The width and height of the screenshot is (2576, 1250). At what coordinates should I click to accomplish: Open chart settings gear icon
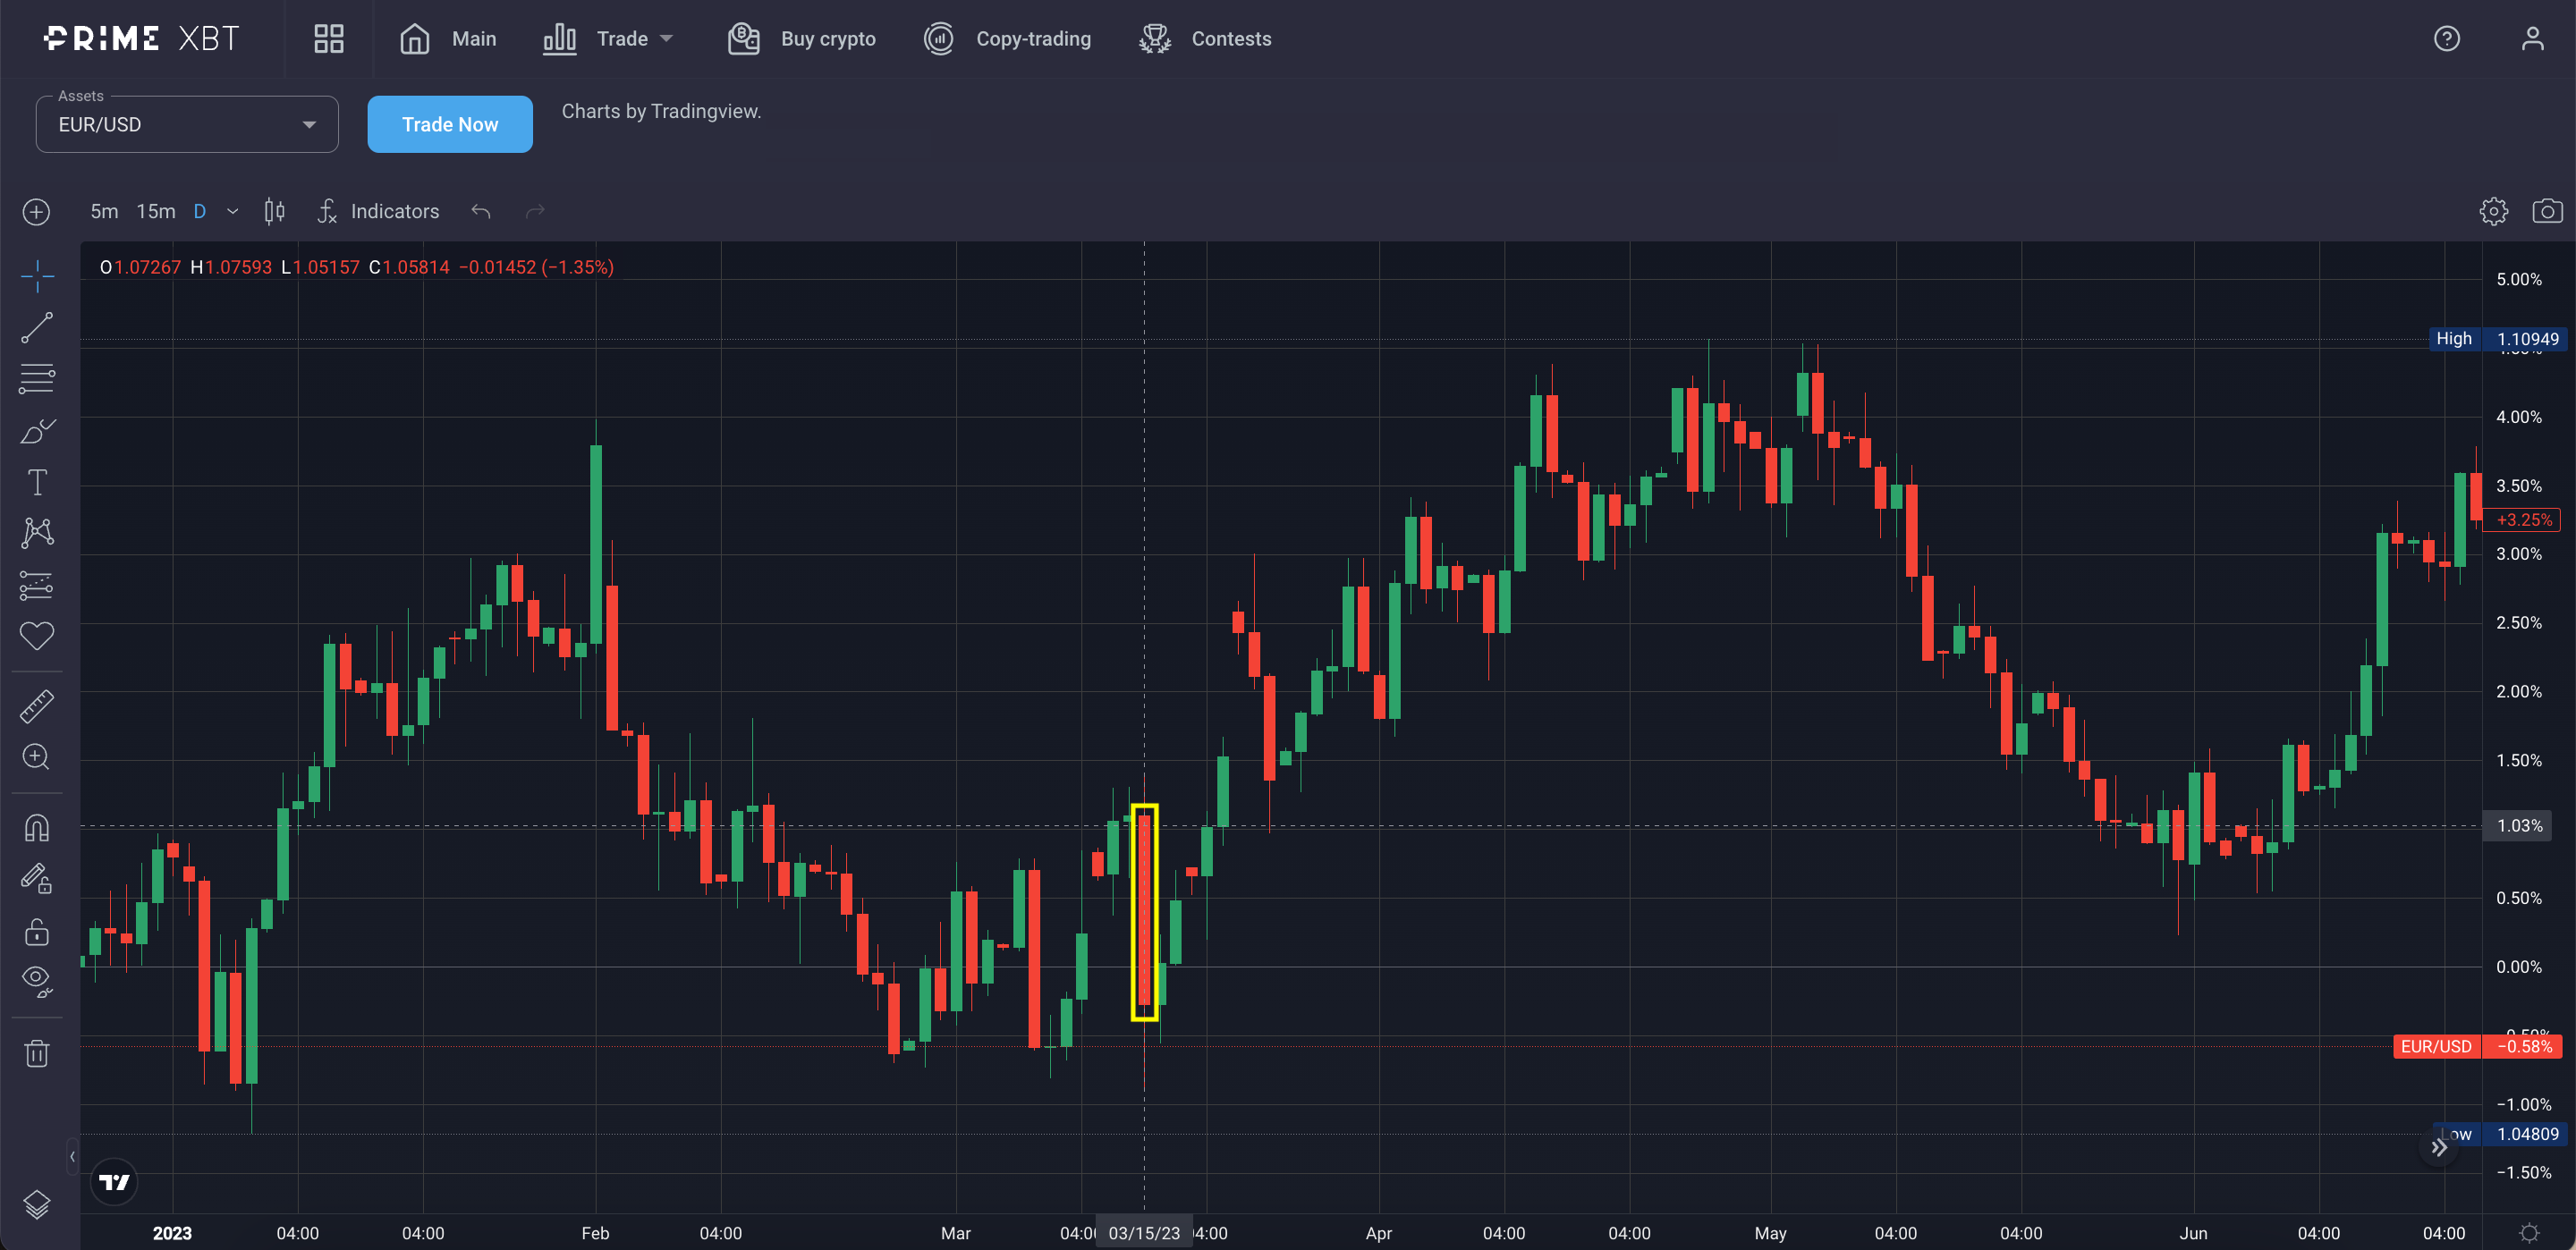coord(2493,211)
